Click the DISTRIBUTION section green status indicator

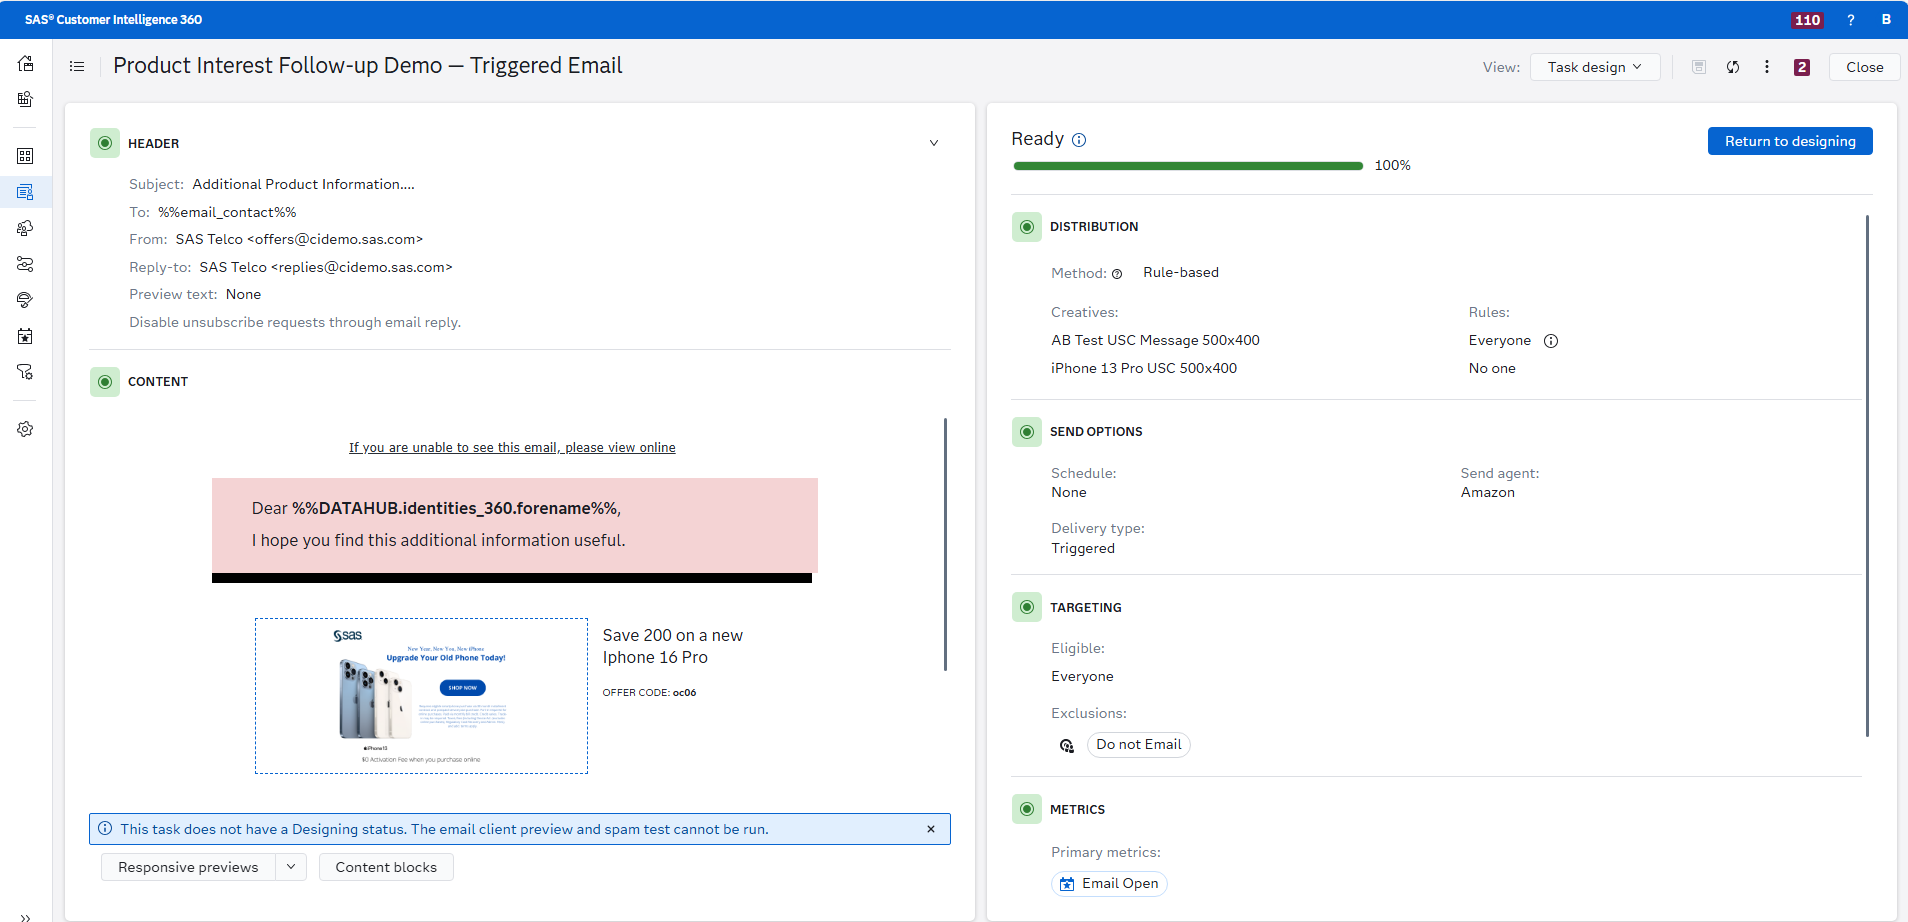(1027, 227)
